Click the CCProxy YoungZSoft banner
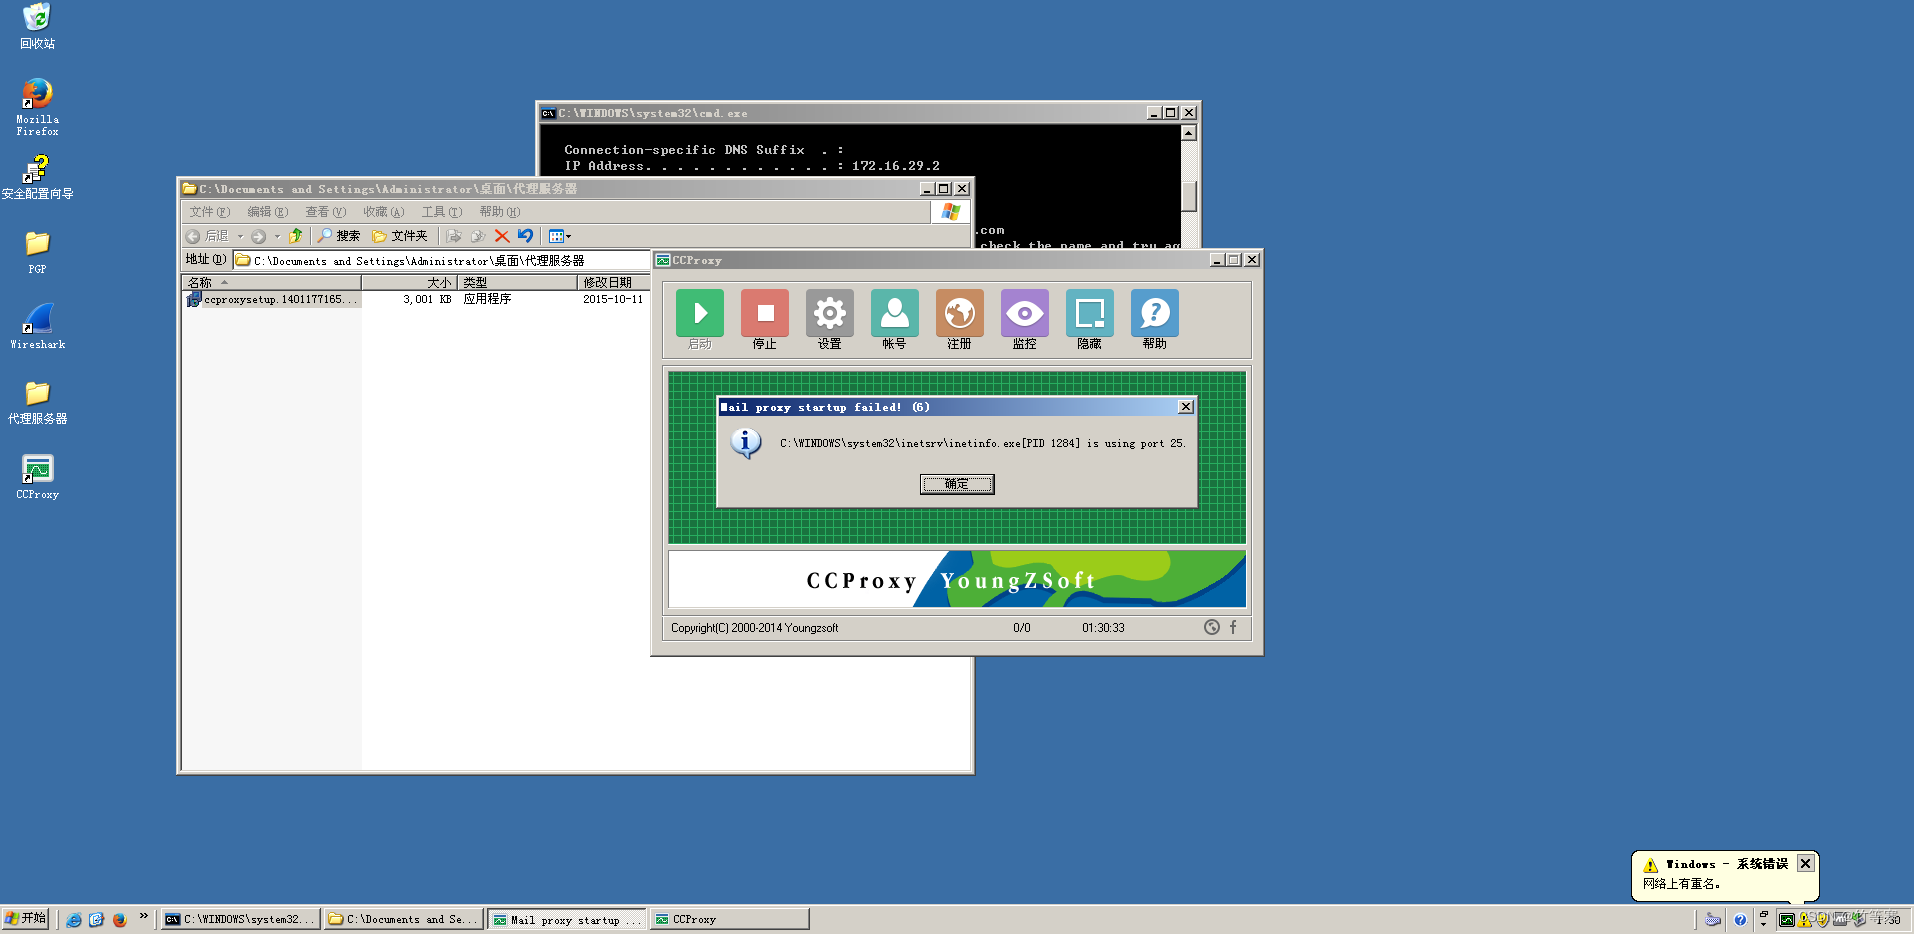 tap(957, 579)
